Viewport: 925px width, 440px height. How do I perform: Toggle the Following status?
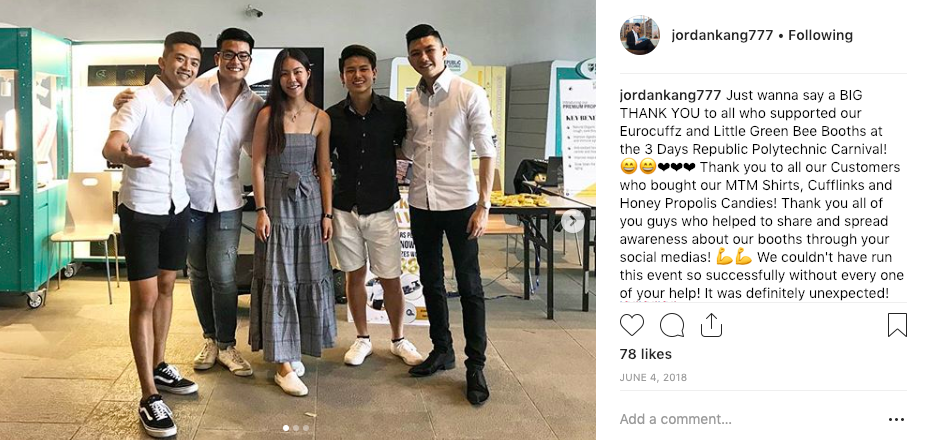click(x=821, y=35)
